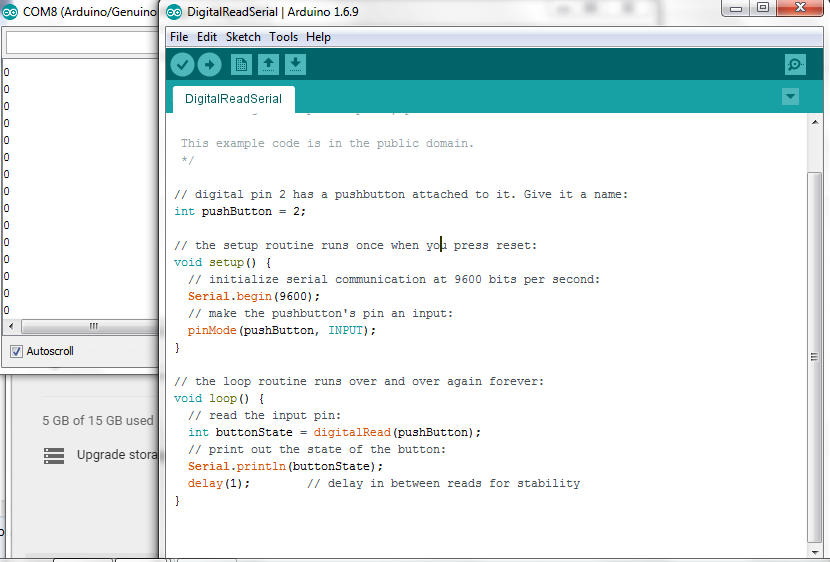Minimize the Arduino IDE window
The height and width of the screenshot is (562, 830).
click(736, 7)
